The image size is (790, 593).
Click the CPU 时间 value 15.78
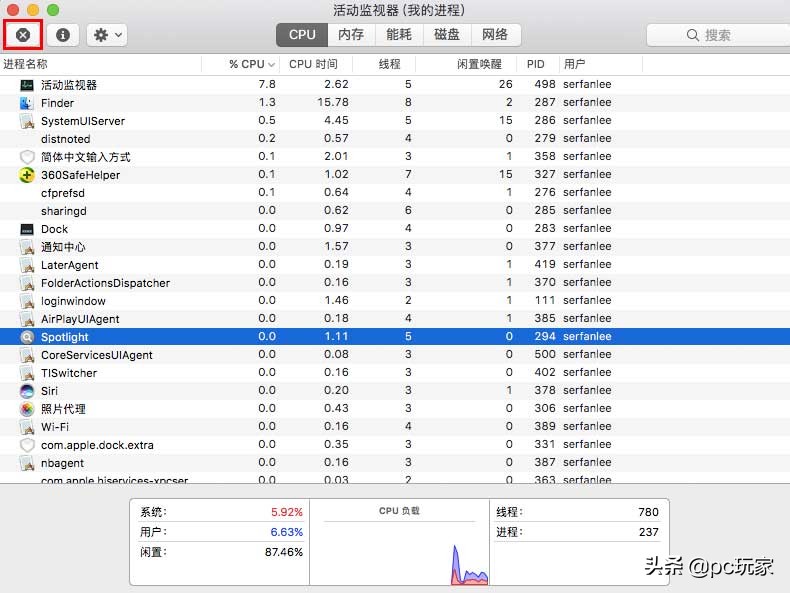click(333, 102)
